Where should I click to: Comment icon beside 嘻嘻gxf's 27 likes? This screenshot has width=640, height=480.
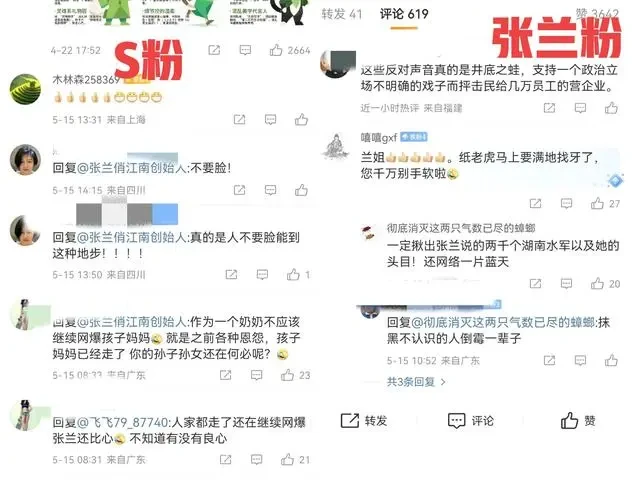[566, 203]
